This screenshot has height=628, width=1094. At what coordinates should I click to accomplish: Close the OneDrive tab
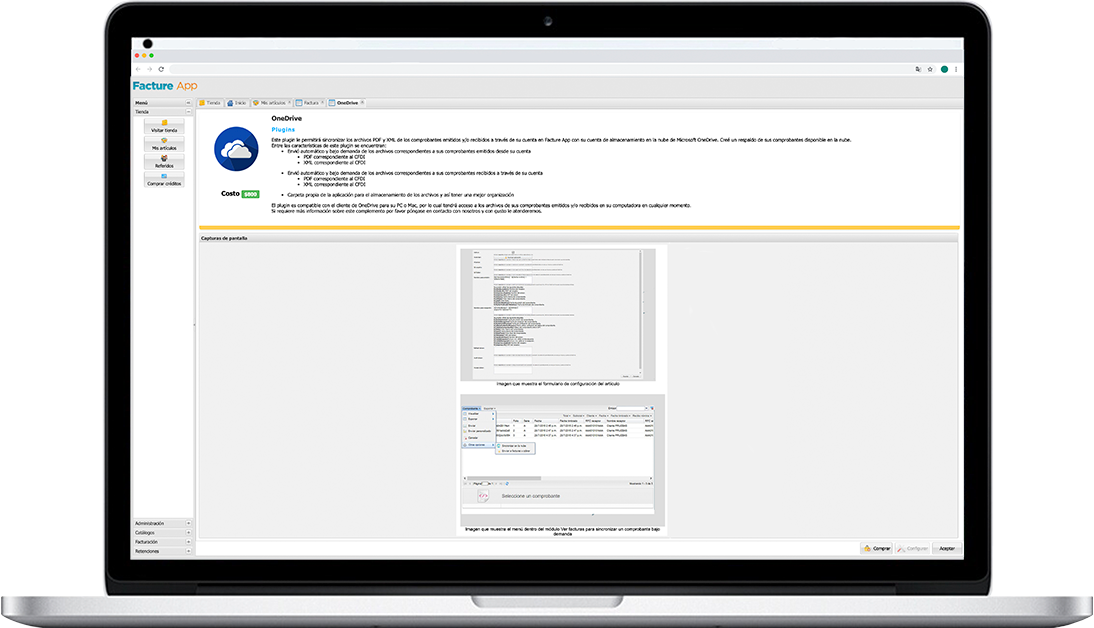[x=362, y=103]
